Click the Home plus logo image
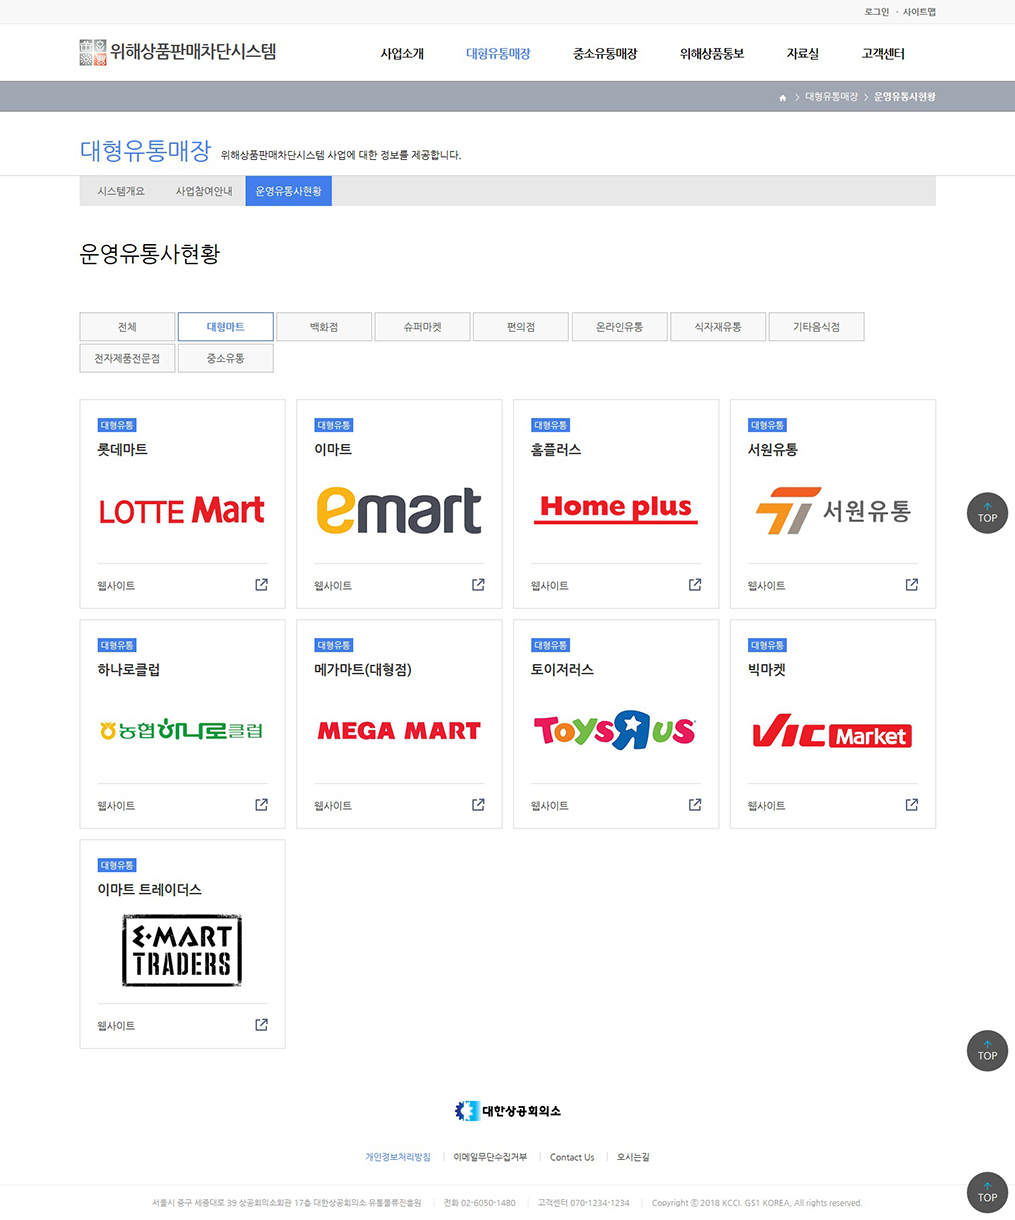Image resolution: width=1015 pixels, height=1220 pixels. tap(616, 508)
